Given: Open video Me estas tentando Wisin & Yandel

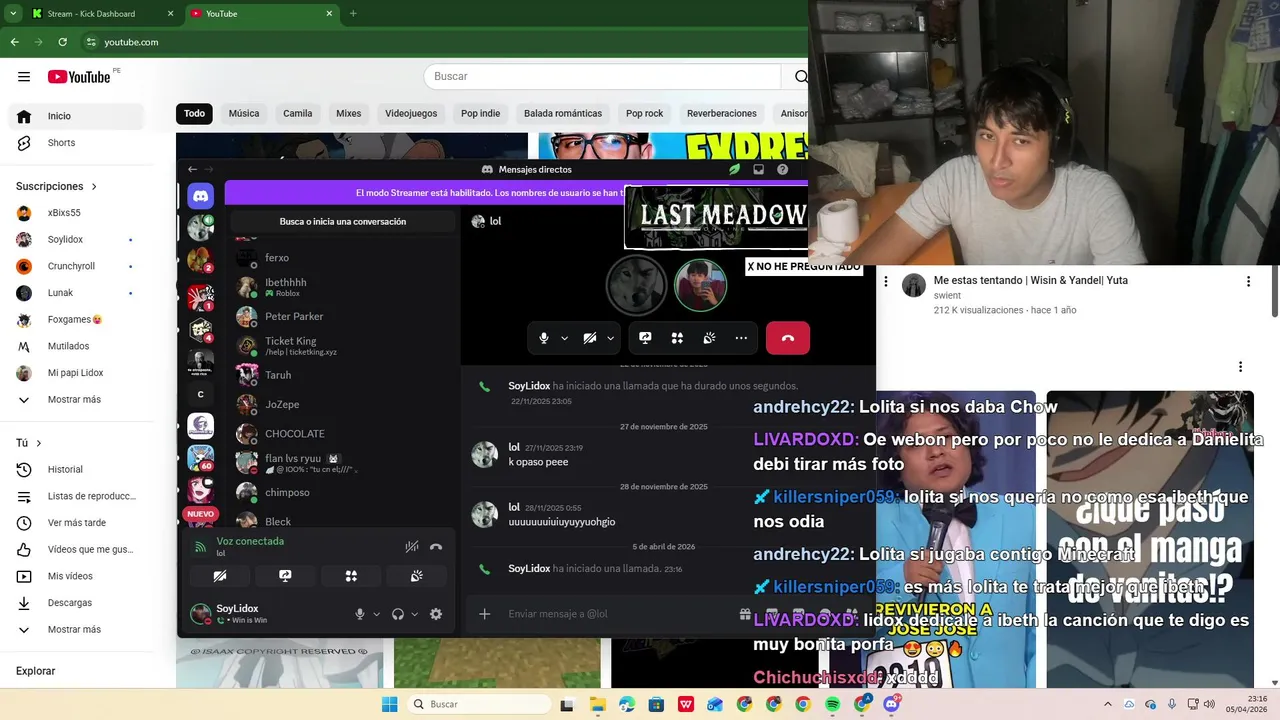Looking at the screenshot, I should click(1030, 281).
